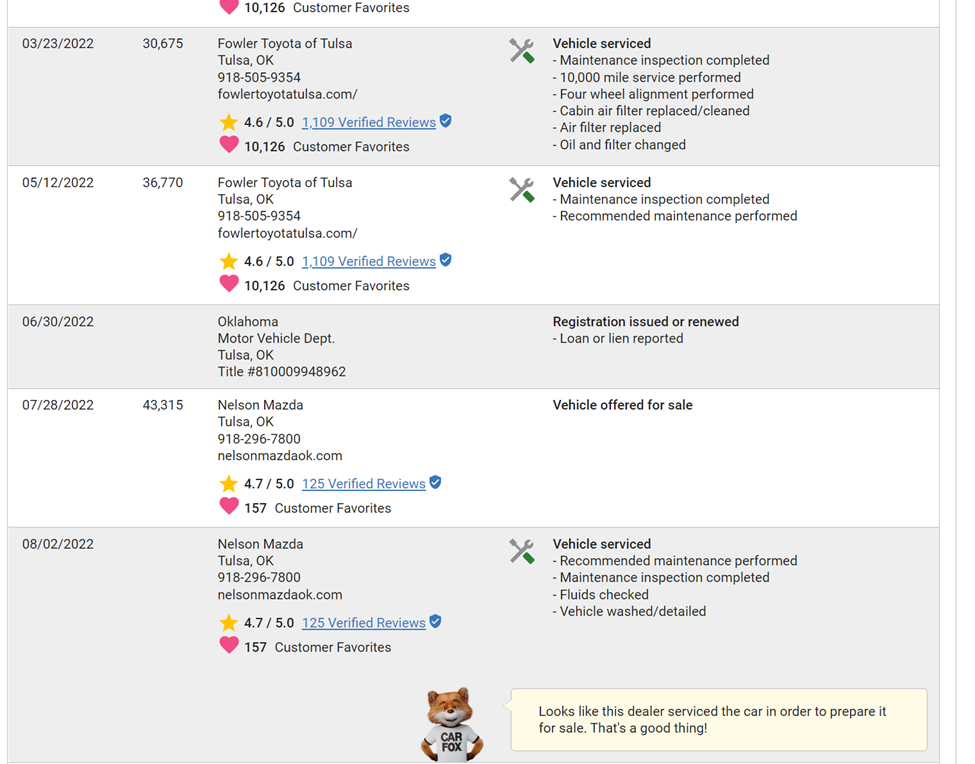Click the verified shield badge in 08/02/2022 row
This screenshot has width=975, height=764.
(x=435, y=621)
